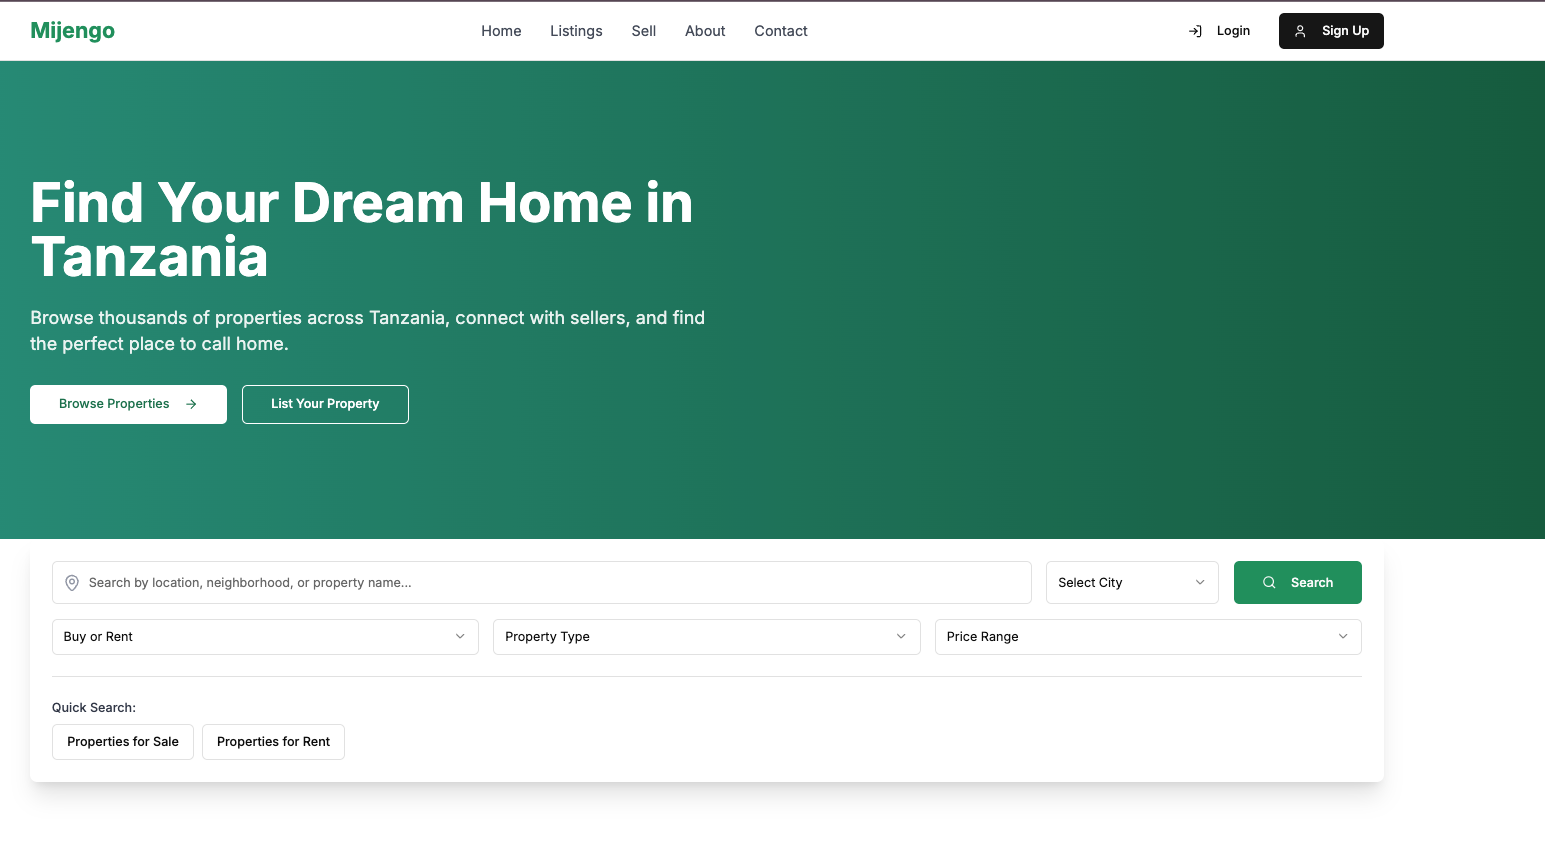Click the Login link
Screen dimensions: 1545x844
tap(1232, 31)
